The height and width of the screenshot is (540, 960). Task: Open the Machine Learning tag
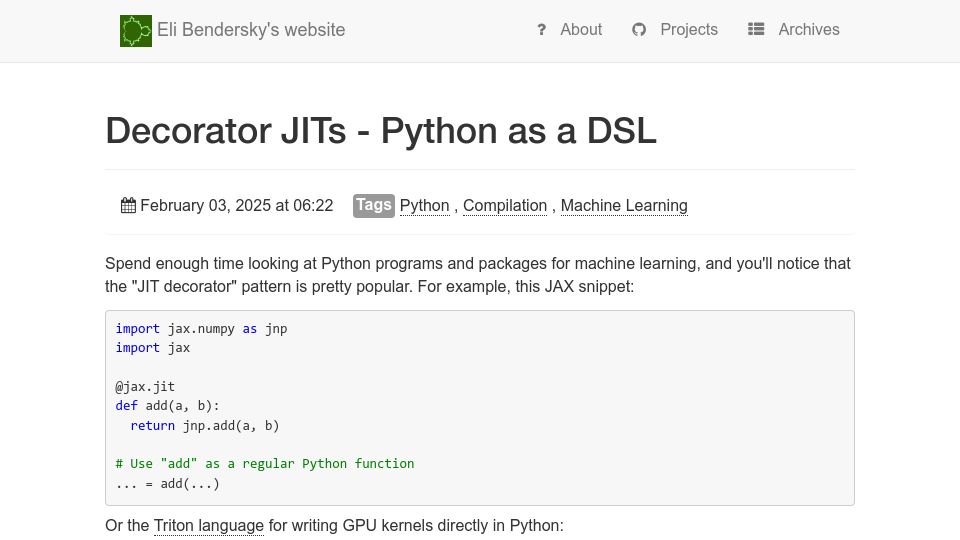[x=624, y=206]
